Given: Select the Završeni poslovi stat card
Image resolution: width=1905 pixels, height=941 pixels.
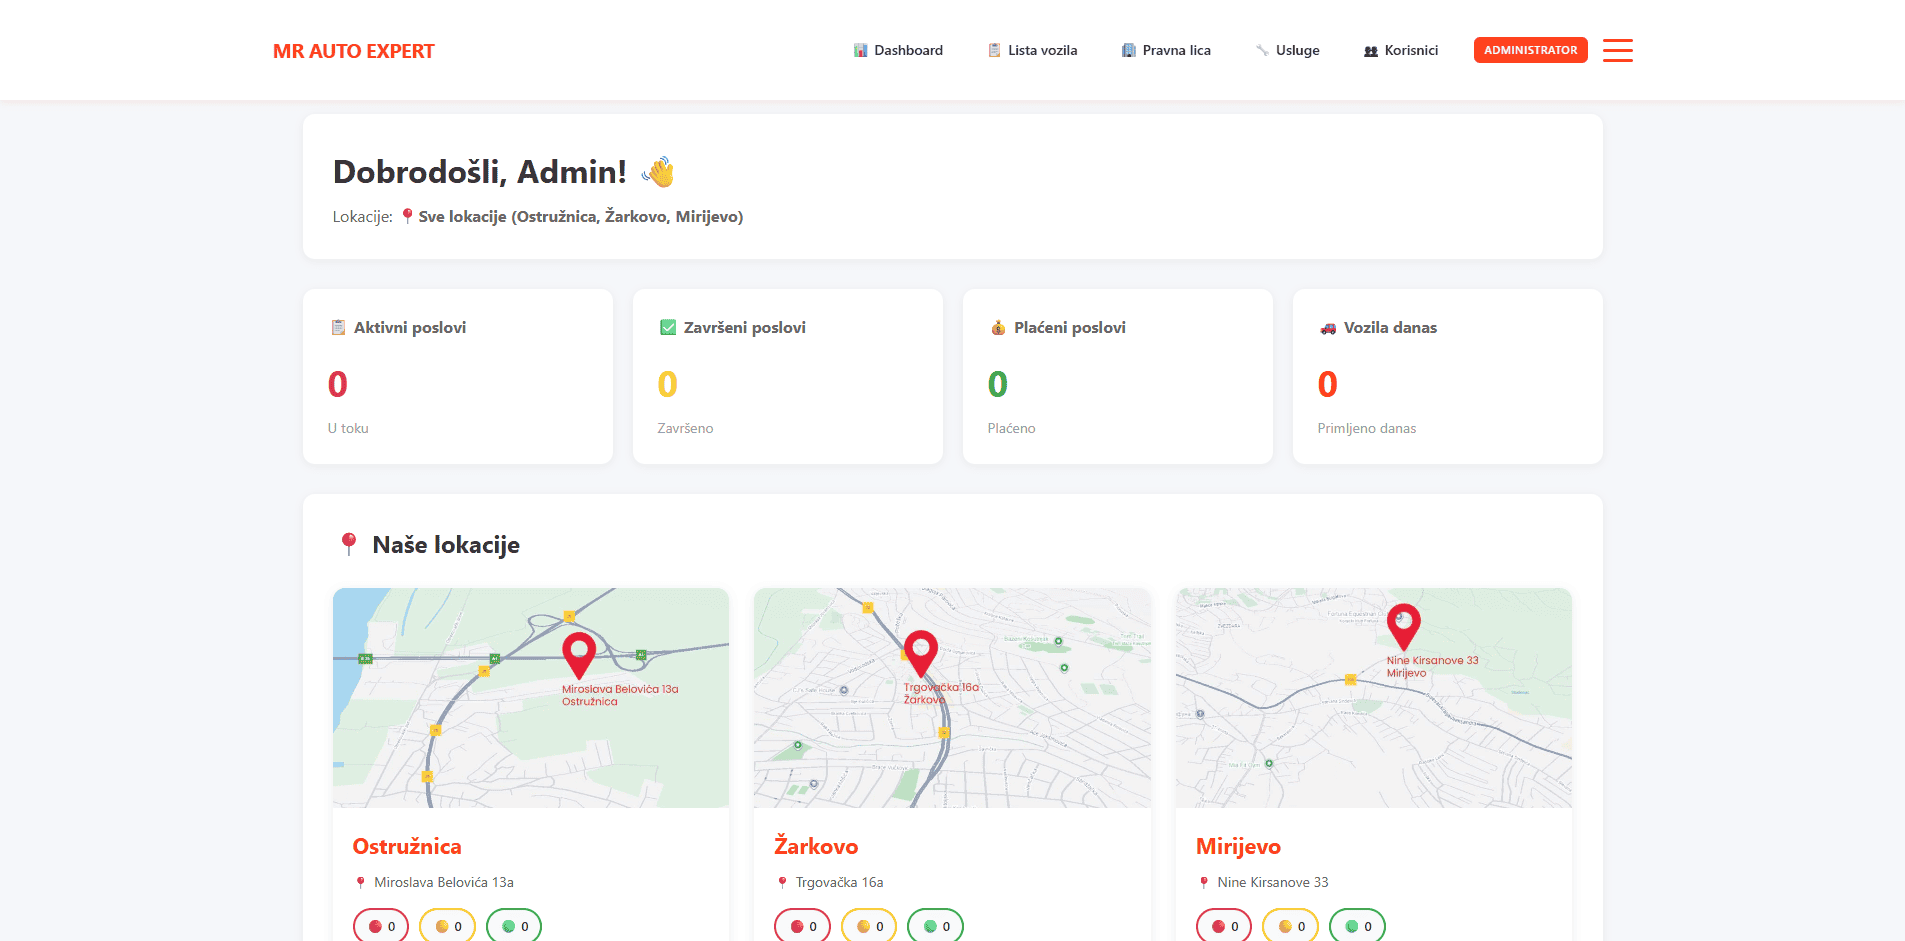Looking at the screenshot, I should (787, 376).
